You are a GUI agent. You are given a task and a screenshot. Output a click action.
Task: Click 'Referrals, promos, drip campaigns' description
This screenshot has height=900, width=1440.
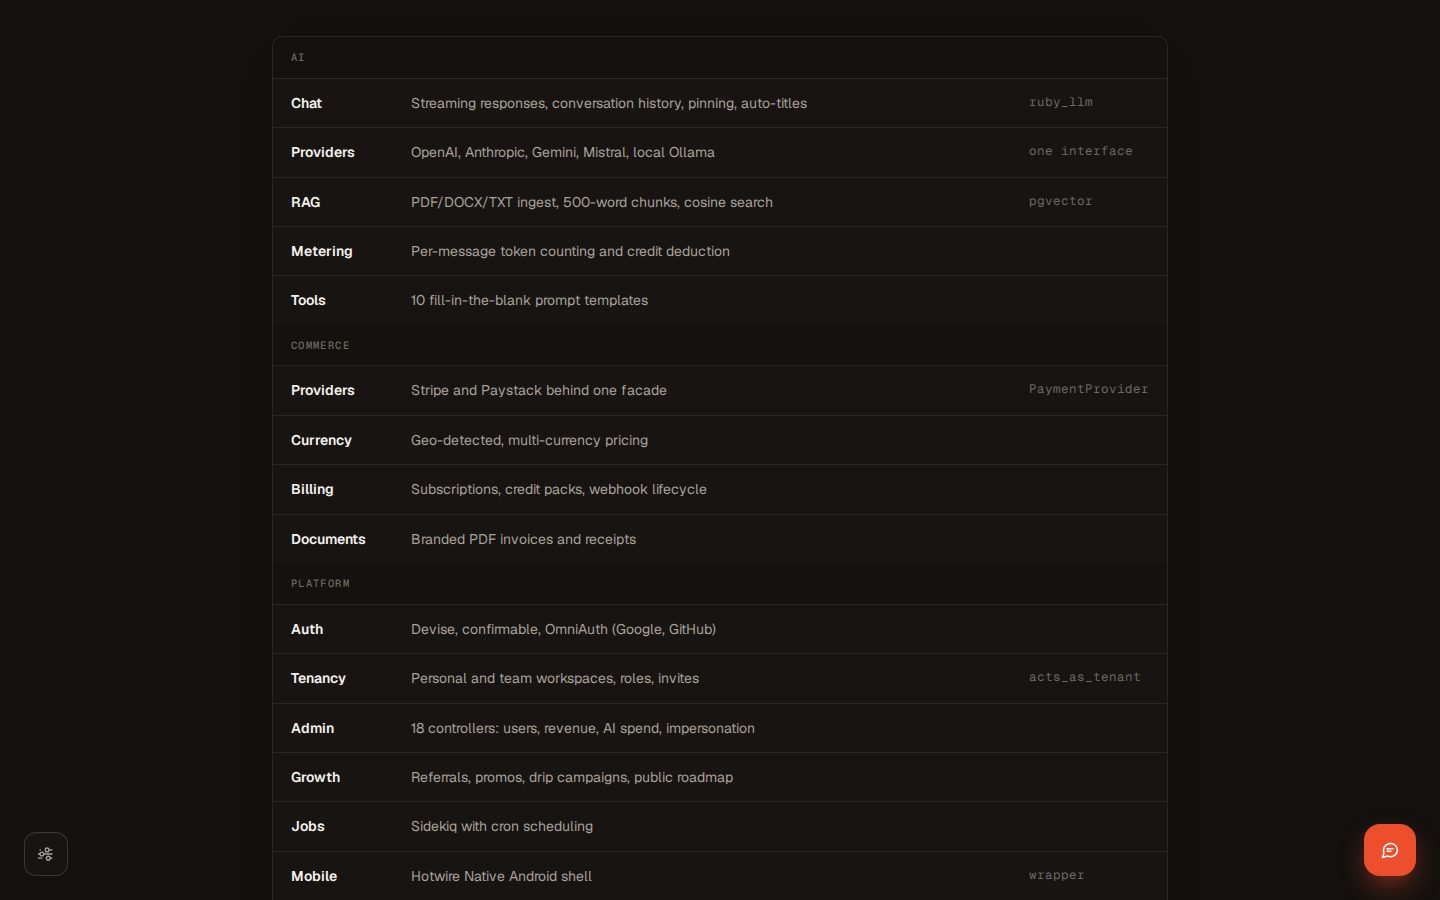tap(571, 777)
